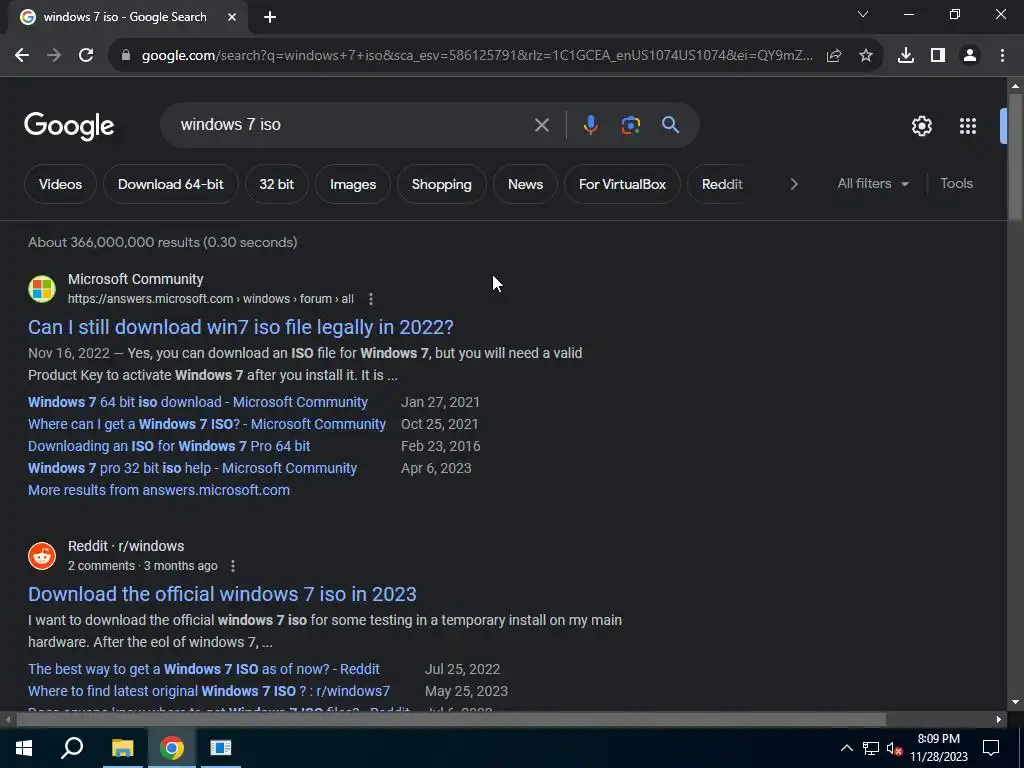Click the browser forward arrow
The height and width of the screenshot is (768, 1024).
click(x=54, y=56)
